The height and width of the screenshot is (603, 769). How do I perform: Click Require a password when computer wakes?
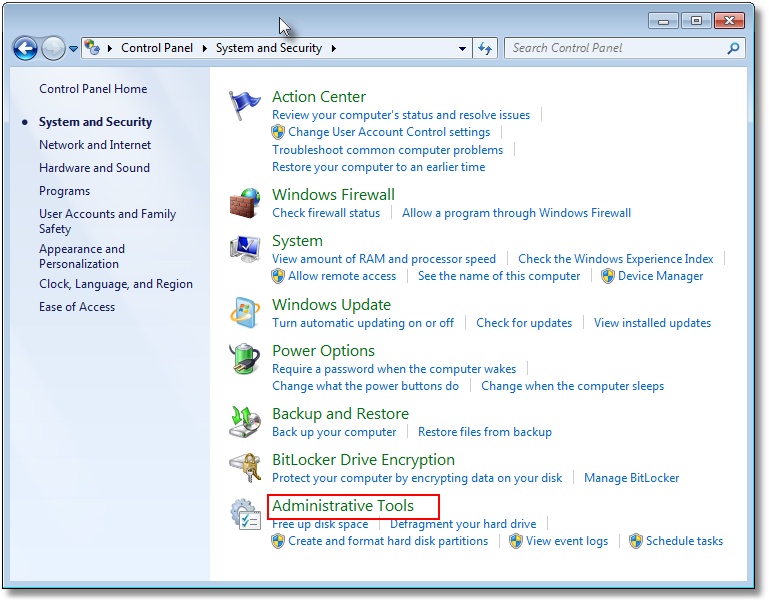394,369
